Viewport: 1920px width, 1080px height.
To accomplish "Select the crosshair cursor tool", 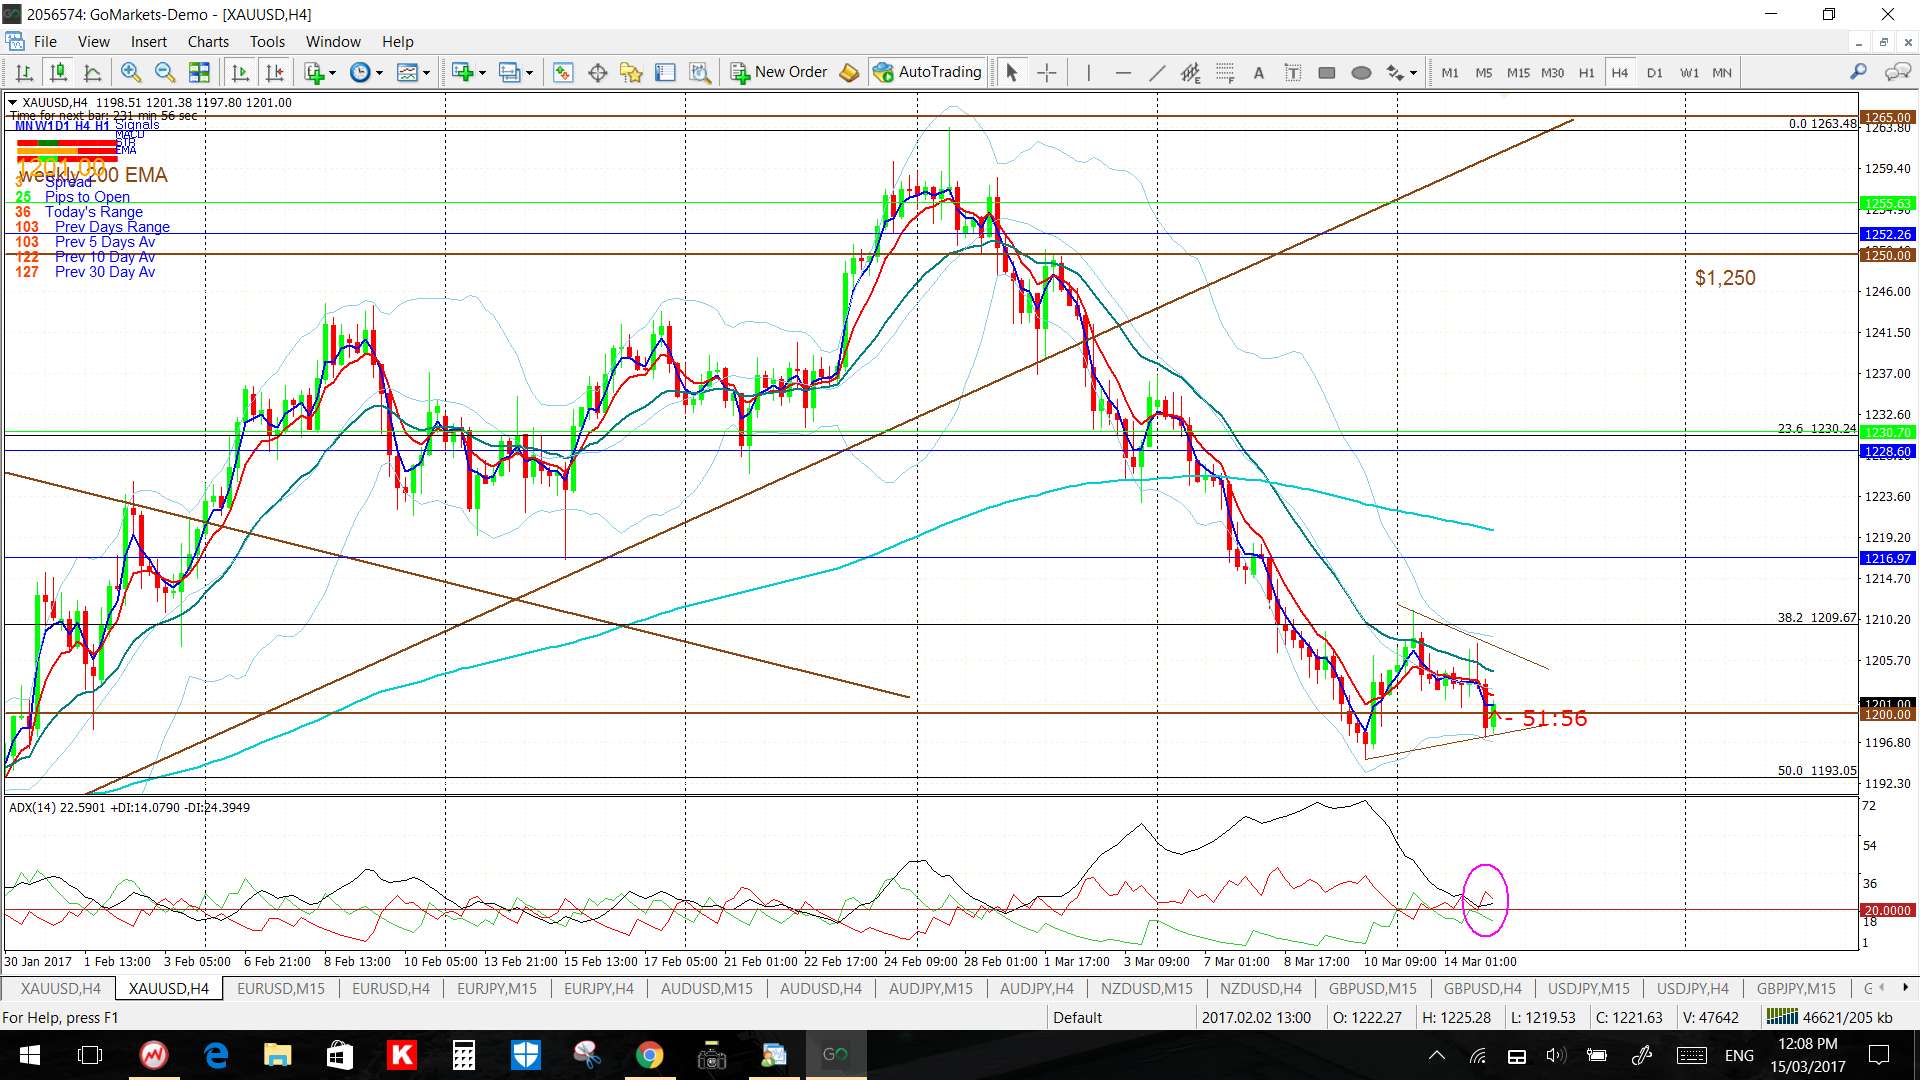I will coord(1046,72).
